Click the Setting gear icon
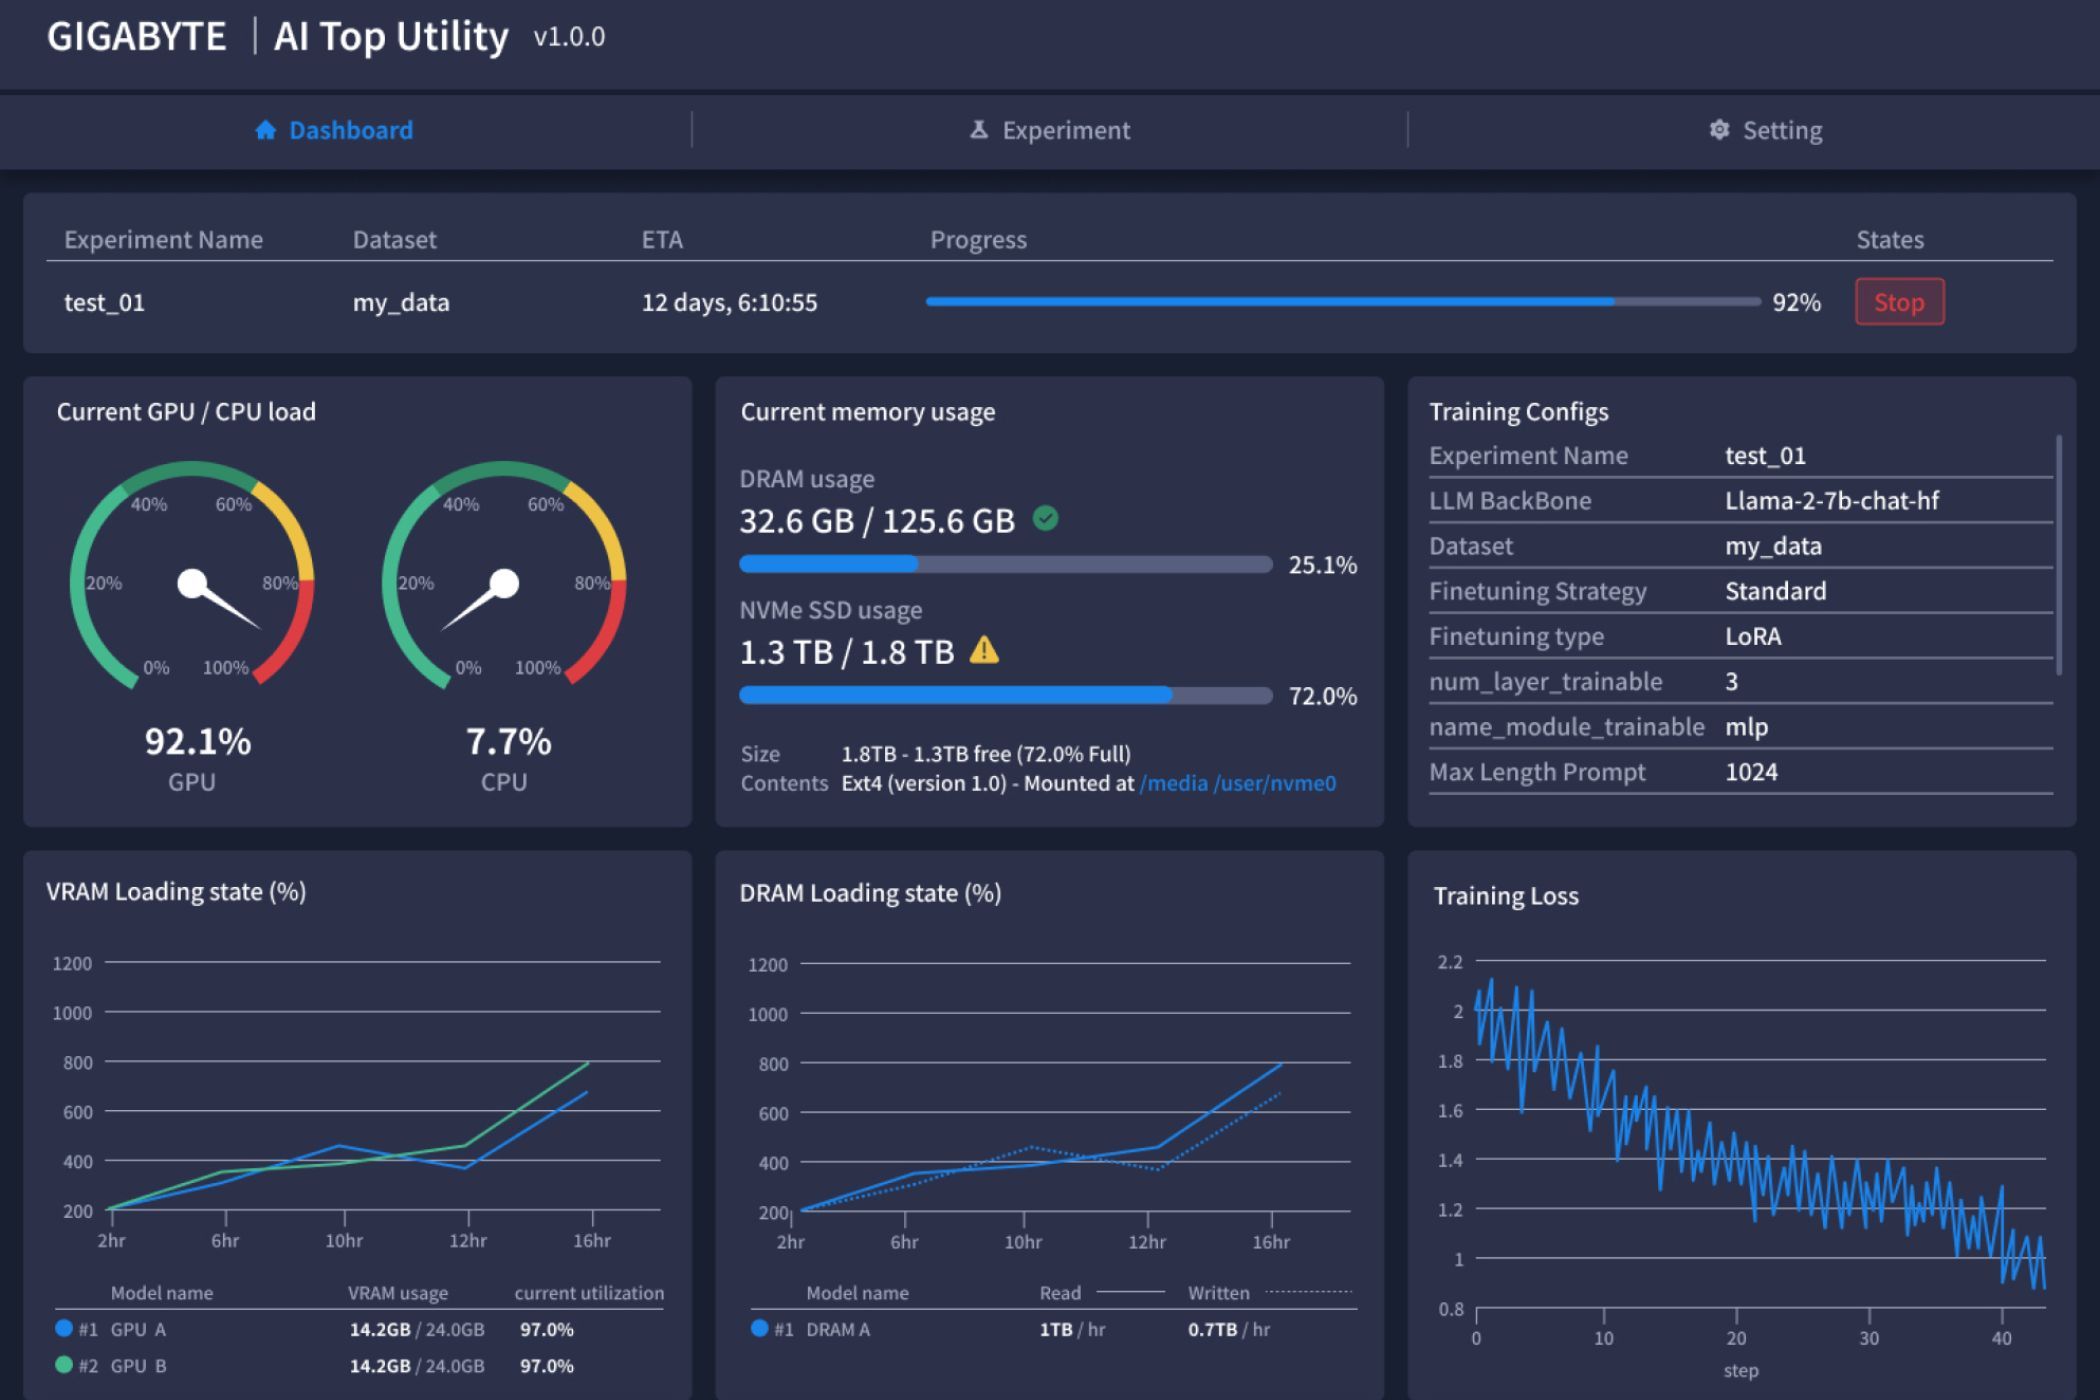Screen dimensions: 2100x1400 pyautogui.click(x=1719, y=130)
